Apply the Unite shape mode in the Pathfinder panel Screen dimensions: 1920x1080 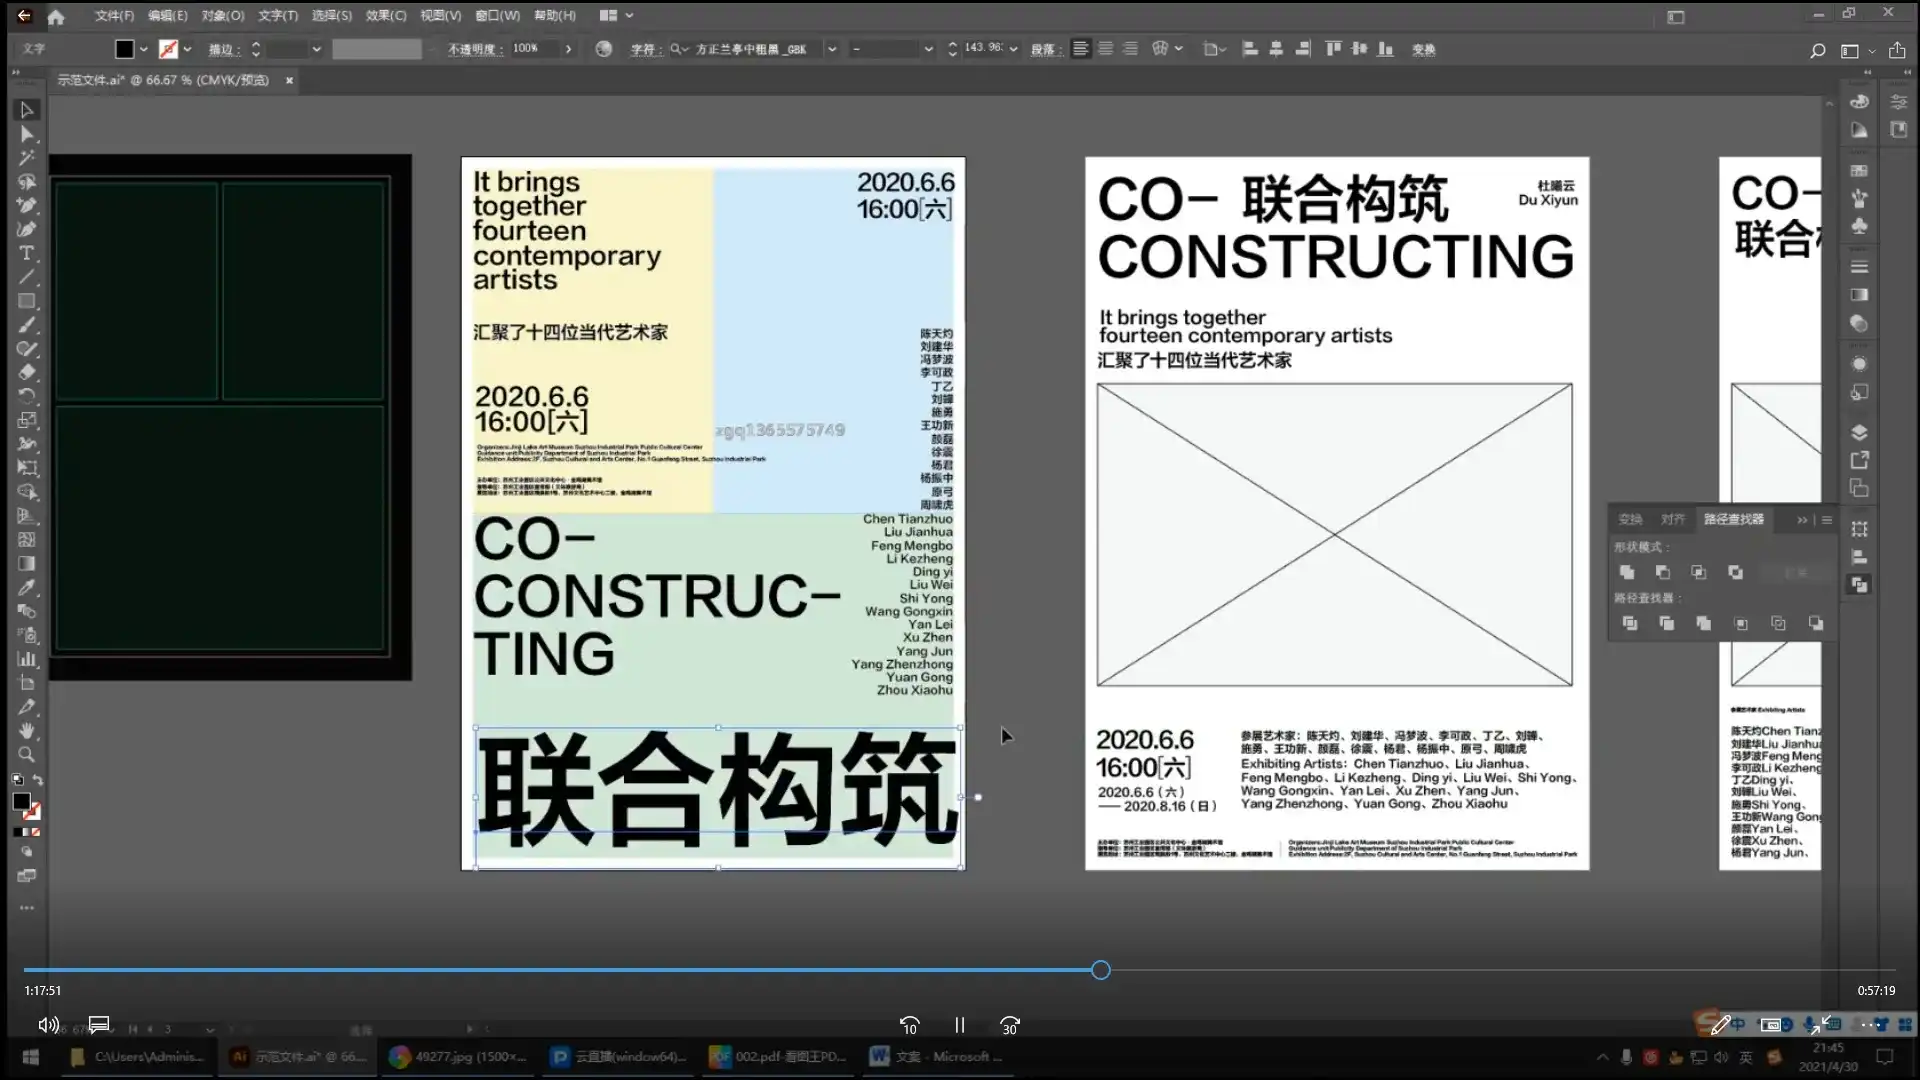point(1628,572)
